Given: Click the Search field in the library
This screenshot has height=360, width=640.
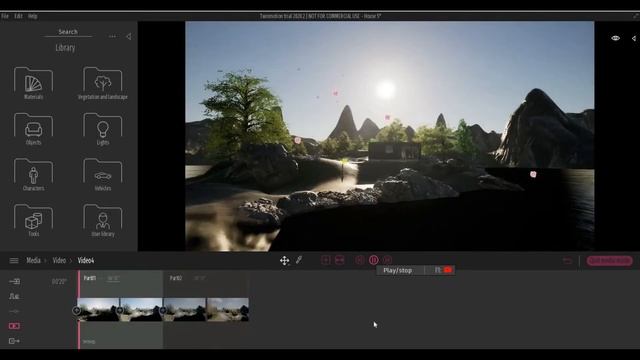Looking at the screenshot, I should coord(68,32).
